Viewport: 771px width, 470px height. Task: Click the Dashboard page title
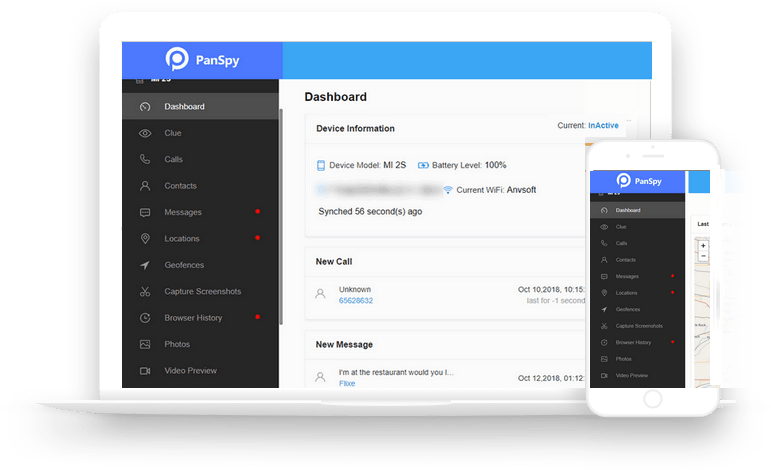[336, 97]
